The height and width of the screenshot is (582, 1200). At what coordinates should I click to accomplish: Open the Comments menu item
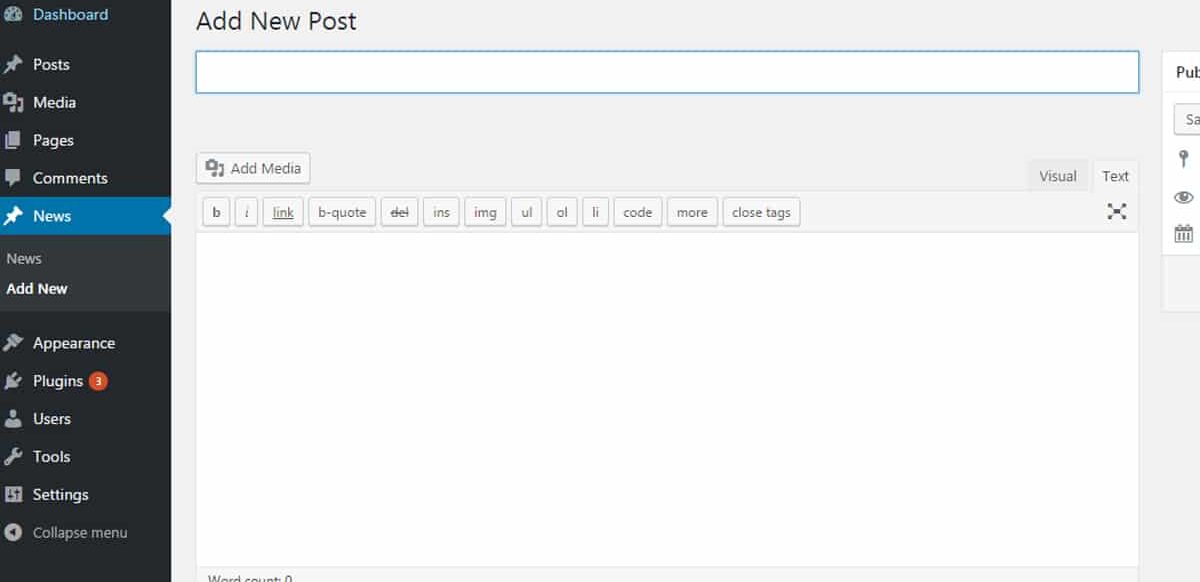(69, 178)
